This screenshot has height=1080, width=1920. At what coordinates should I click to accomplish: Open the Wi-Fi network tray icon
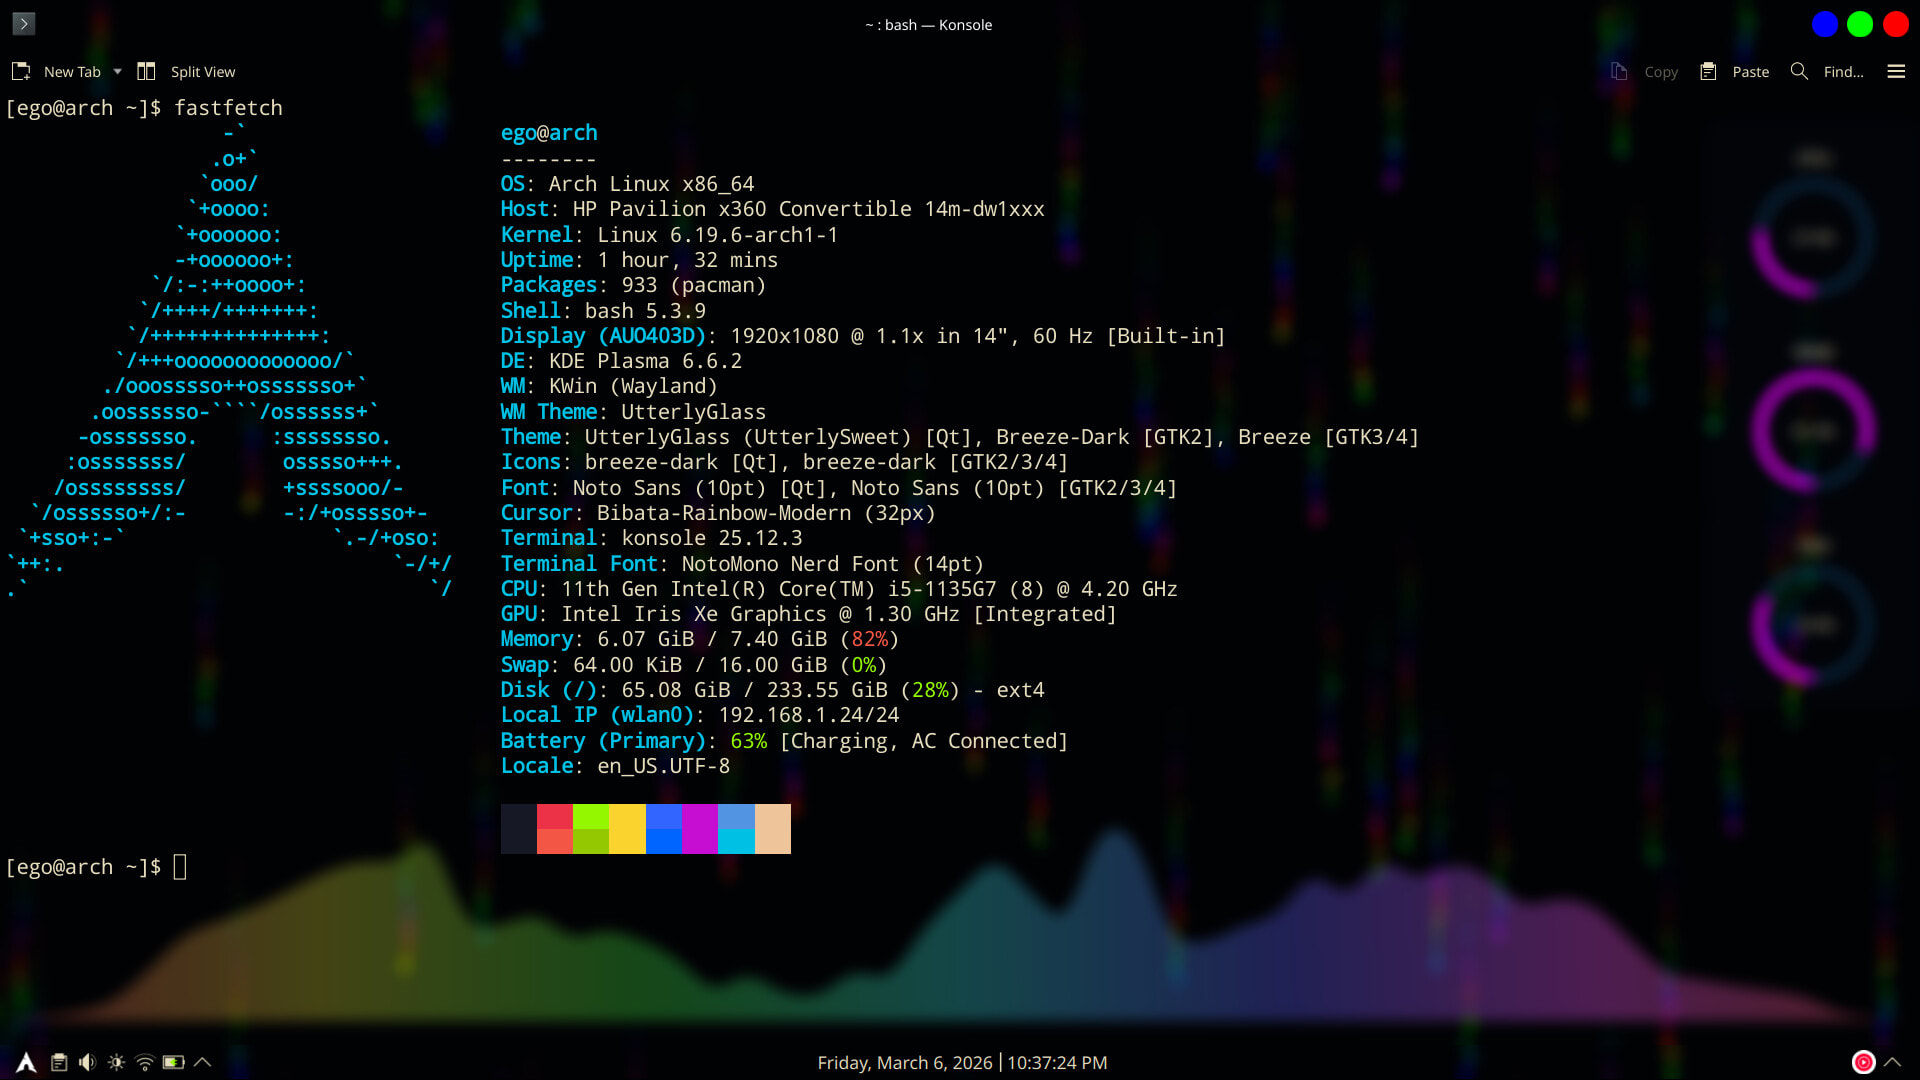tap(145, 1062)
